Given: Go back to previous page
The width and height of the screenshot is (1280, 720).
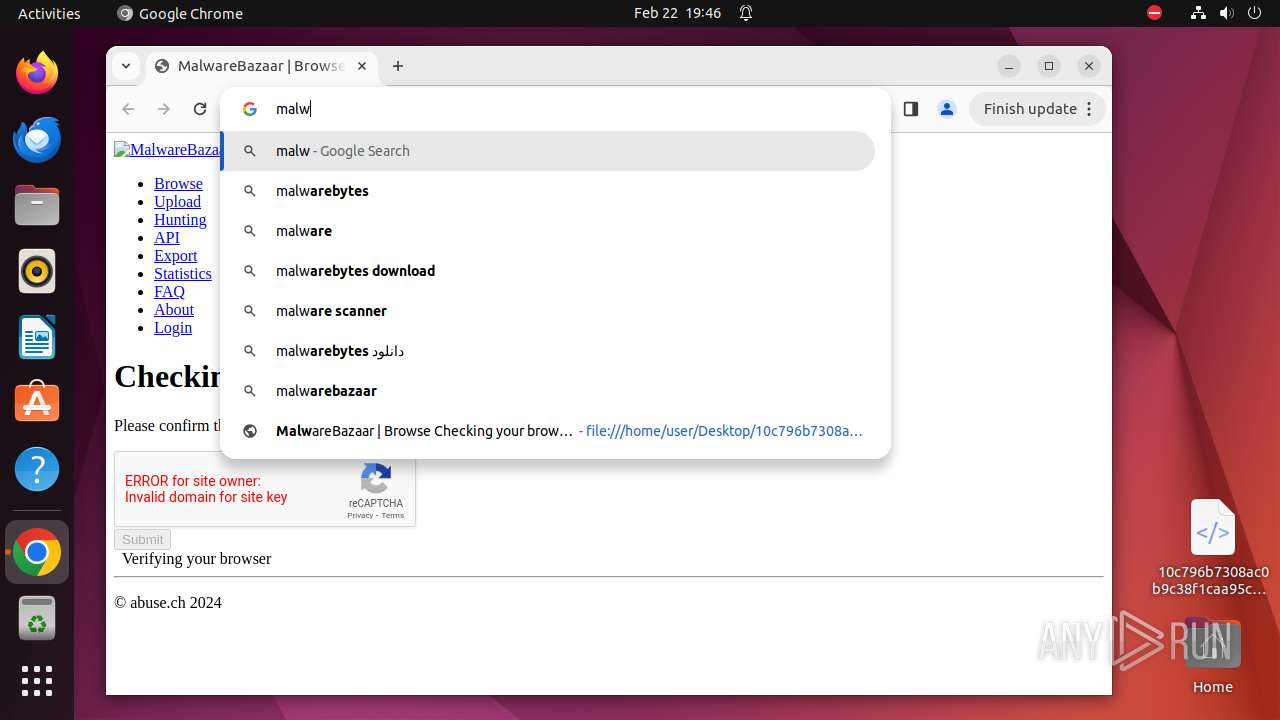Looking at the screenshot, I should [128, 109].
